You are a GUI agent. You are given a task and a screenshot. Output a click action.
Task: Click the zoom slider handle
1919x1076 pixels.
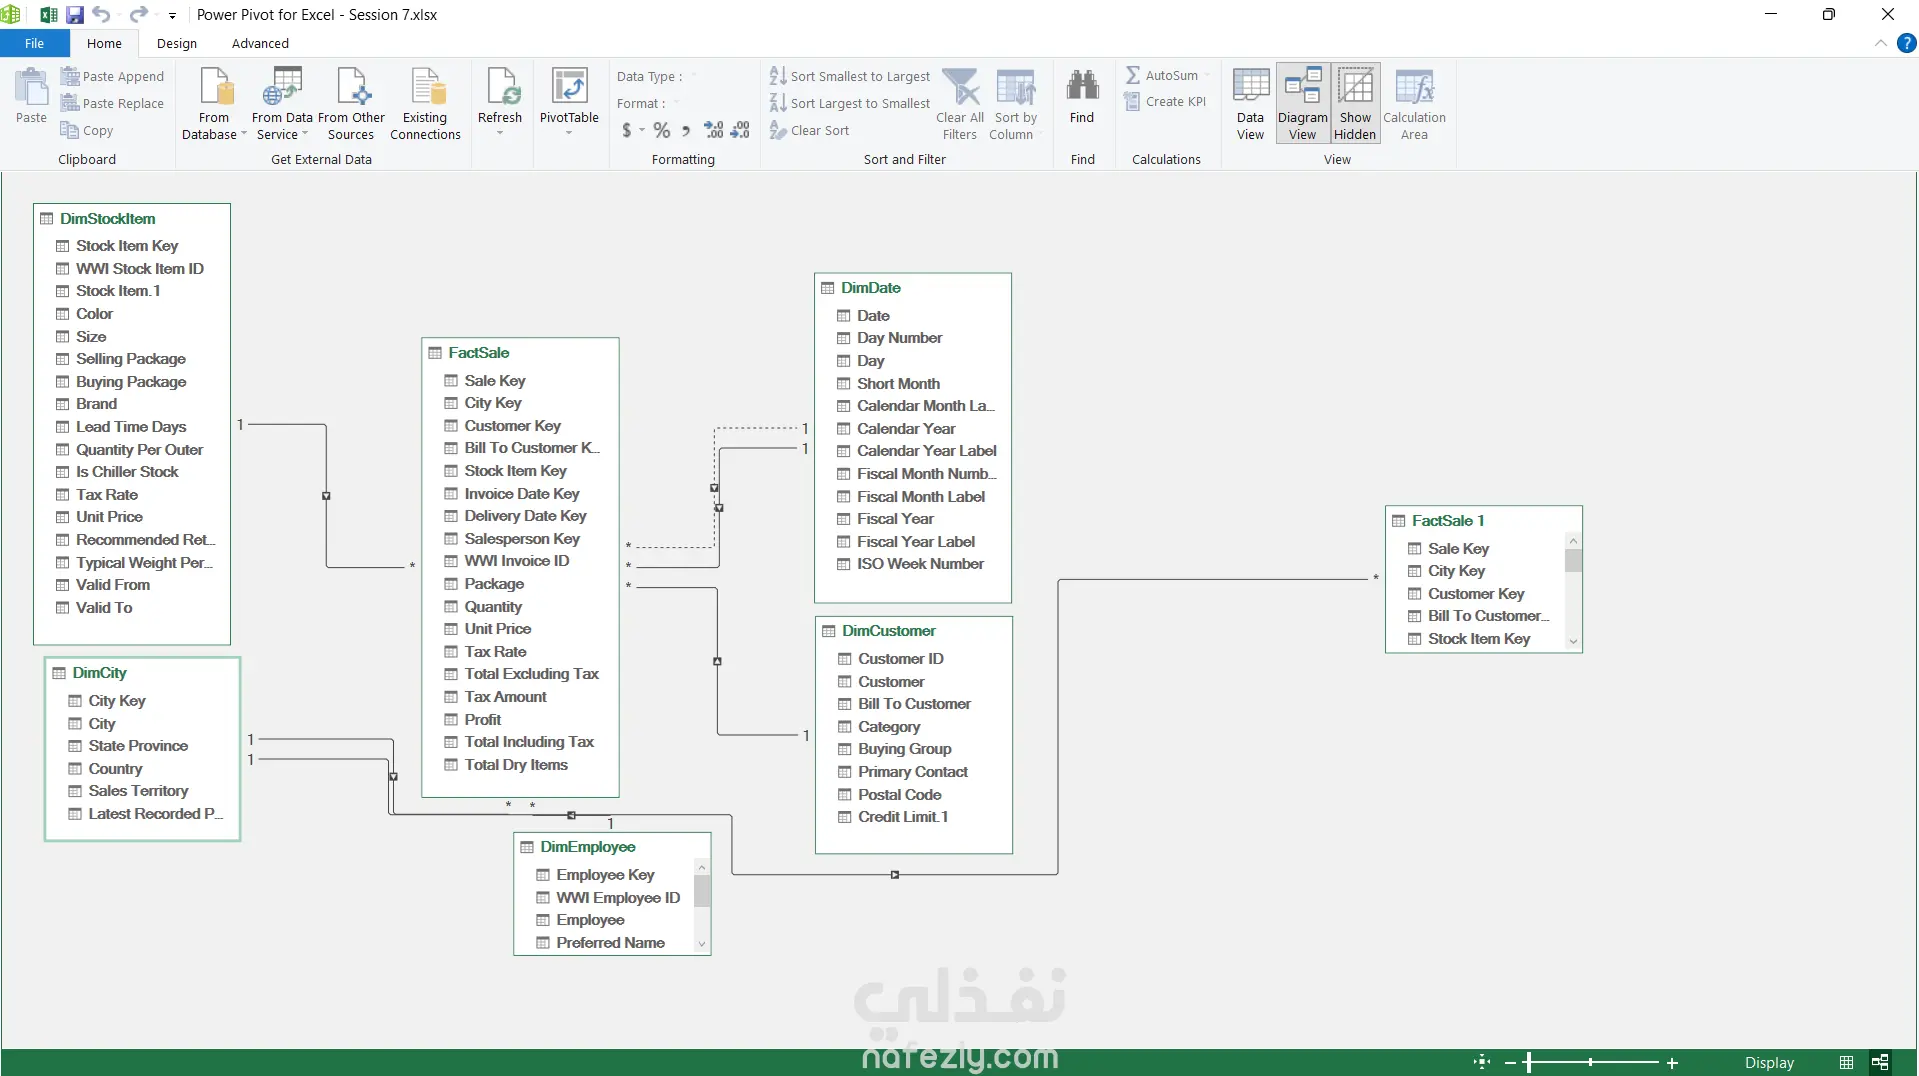[x=1528, y=1062]
